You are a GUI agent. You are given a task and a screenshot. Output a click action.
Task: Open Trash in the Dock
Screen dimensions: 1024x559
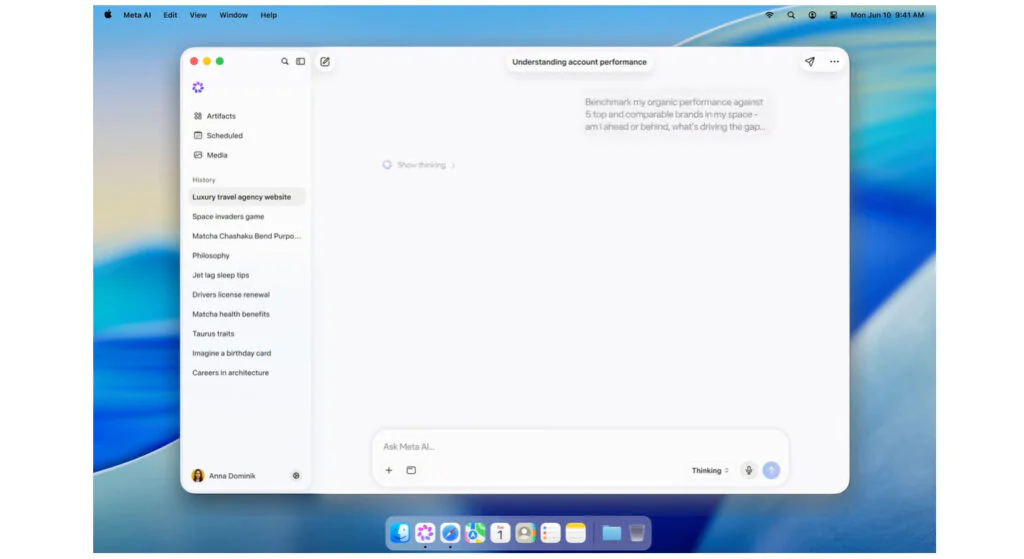(637, 533)
